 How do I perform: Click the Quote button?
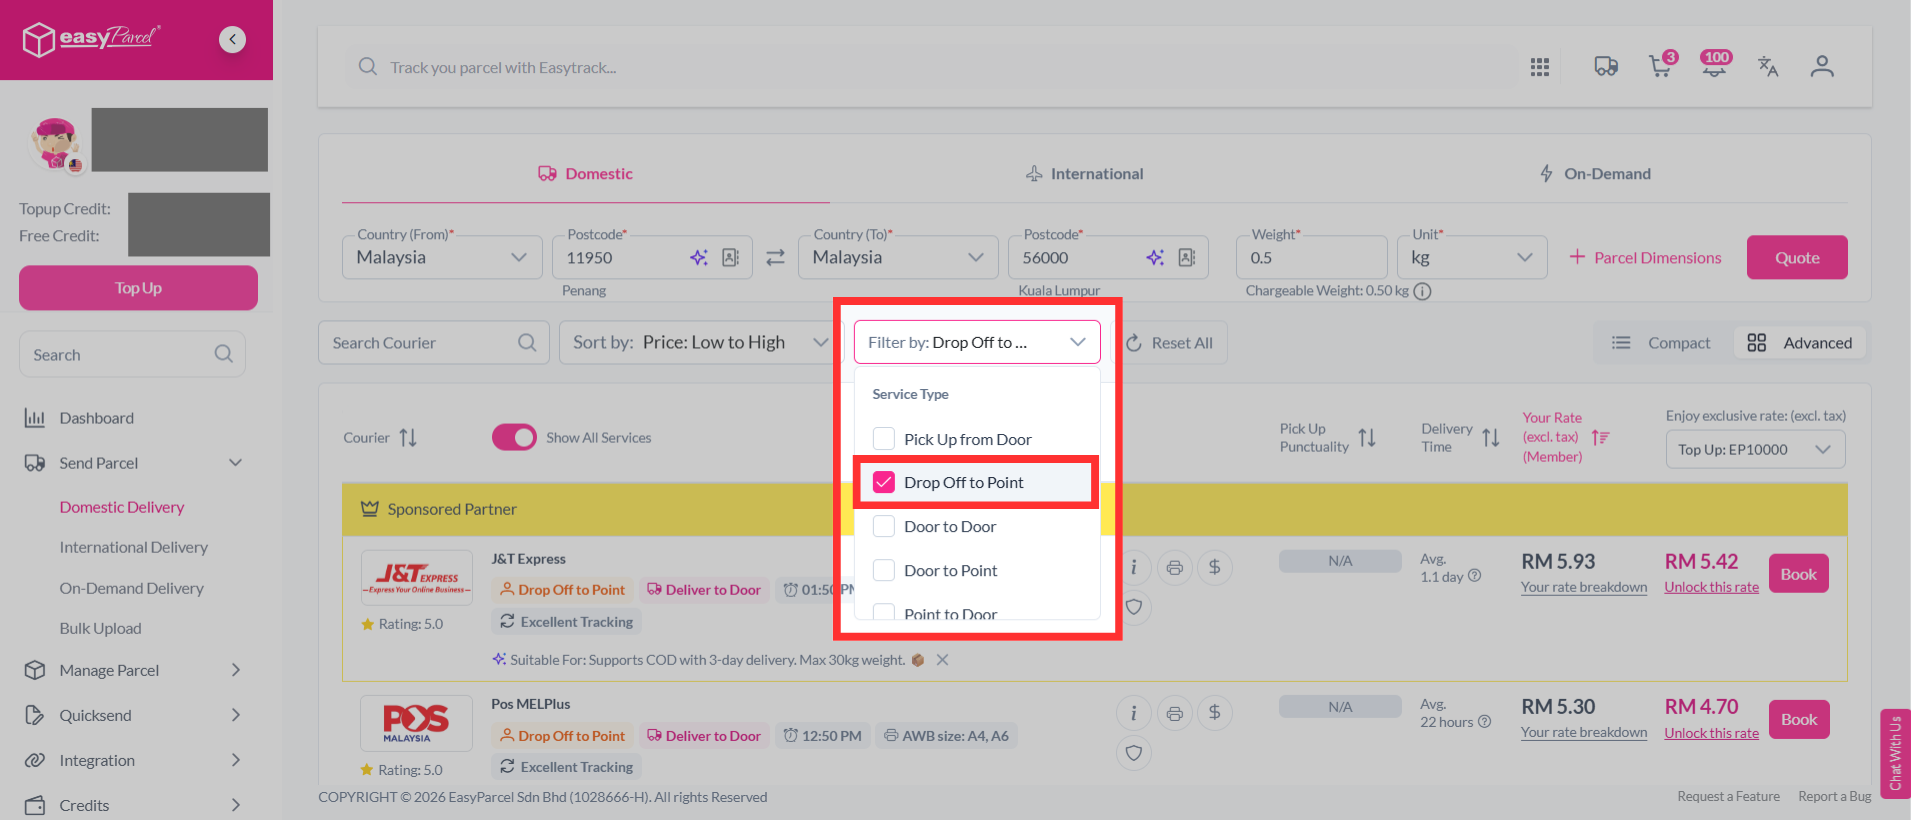tap(1797, 258)
